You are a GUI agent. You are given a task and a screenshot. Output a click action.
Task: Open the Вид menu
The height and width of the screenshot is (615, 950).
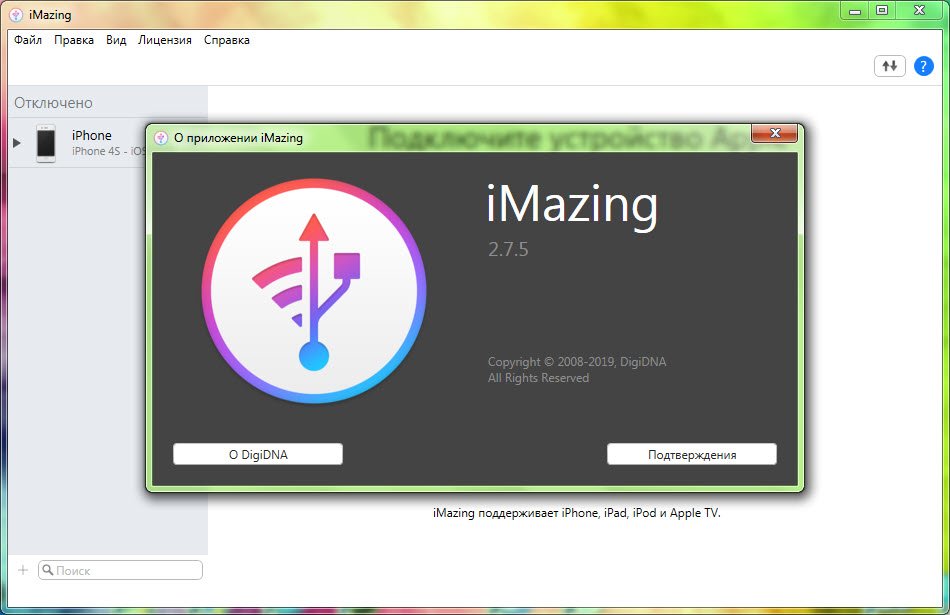coord(116,40)
